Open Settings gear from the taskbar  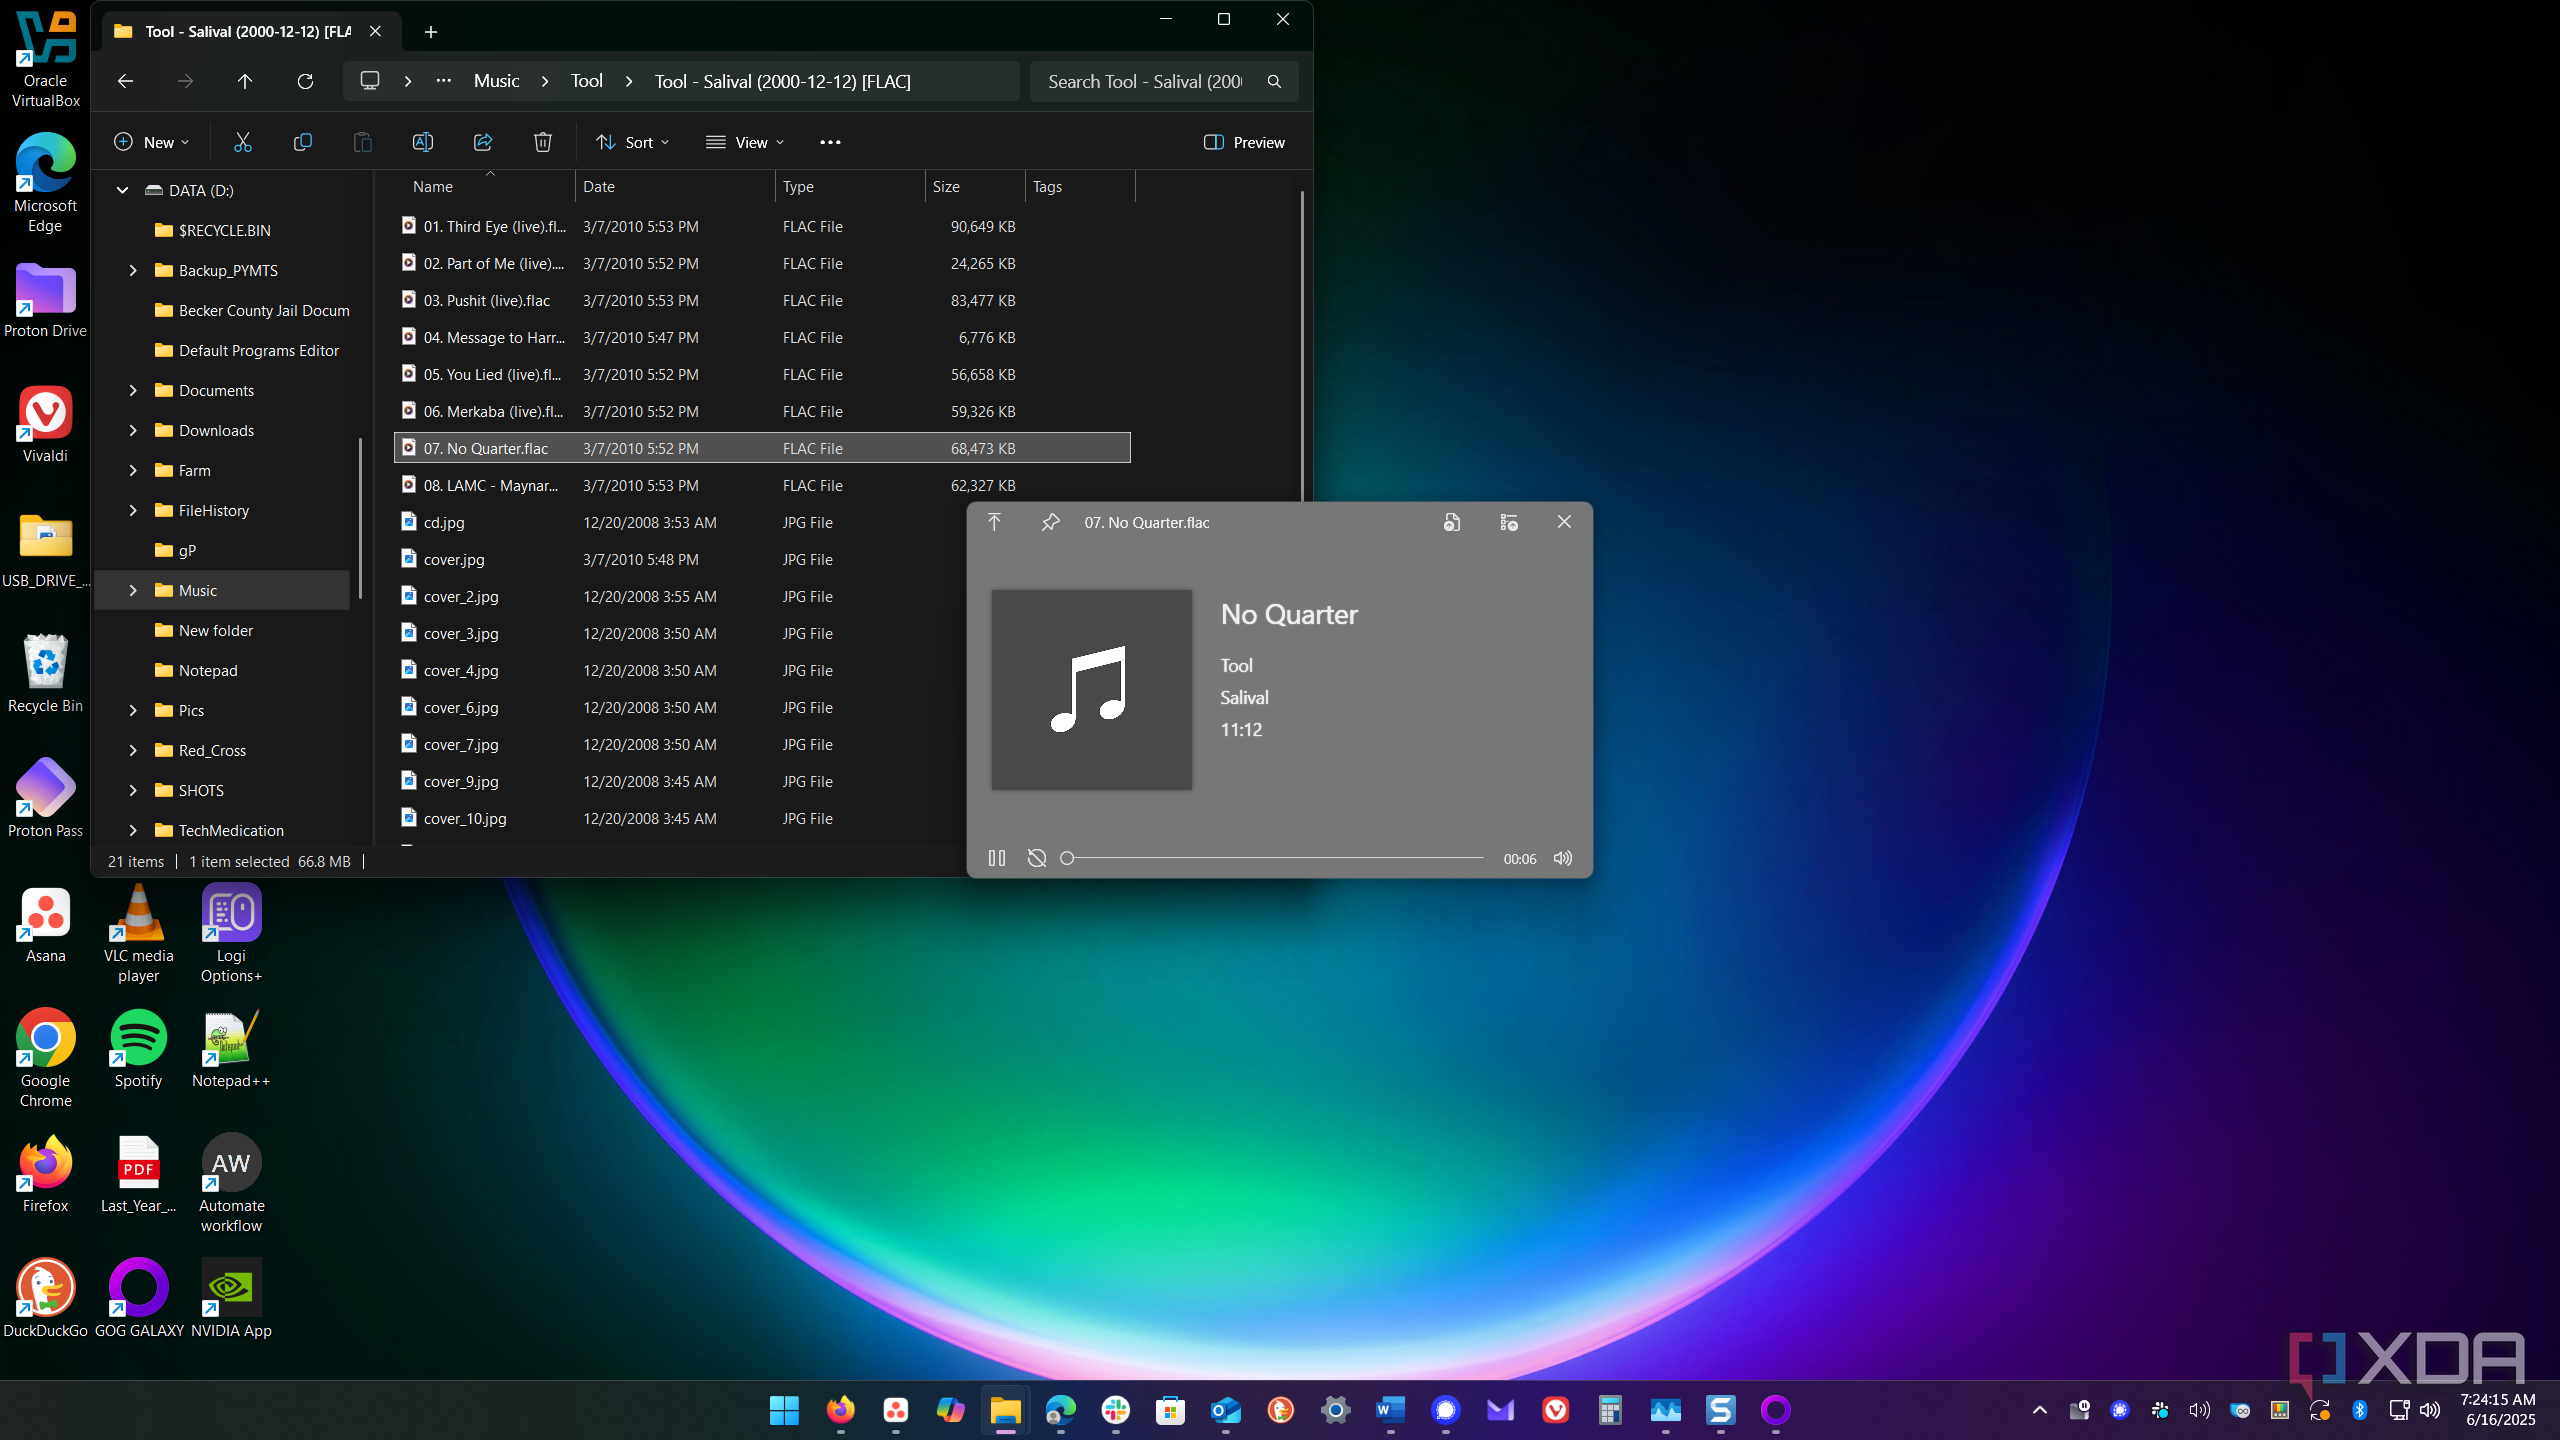(x=1335, y=1410)
